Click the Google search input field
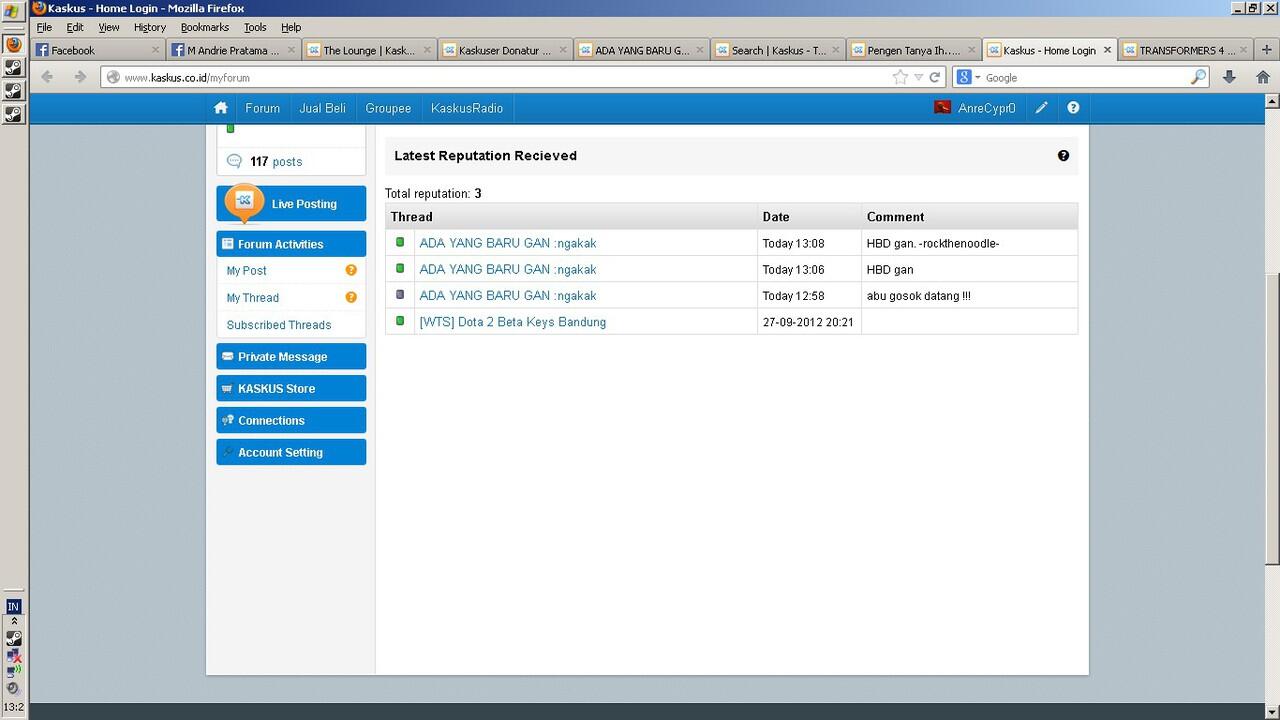This screenshot has height=720, width=1280. 1085,77
